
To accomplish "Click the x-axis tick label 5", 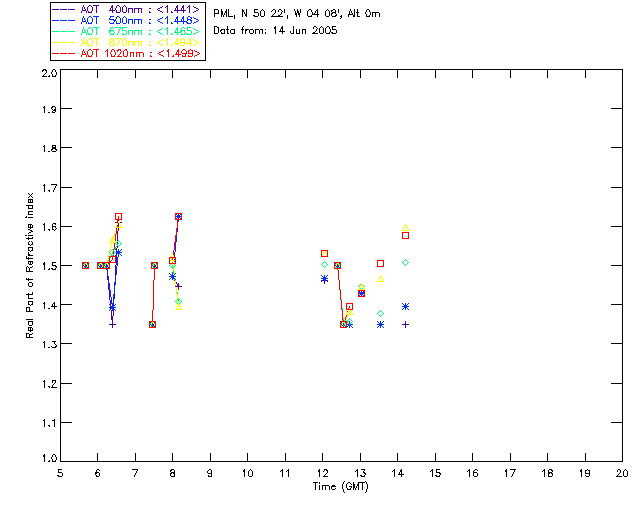I will tap(60, 473).
